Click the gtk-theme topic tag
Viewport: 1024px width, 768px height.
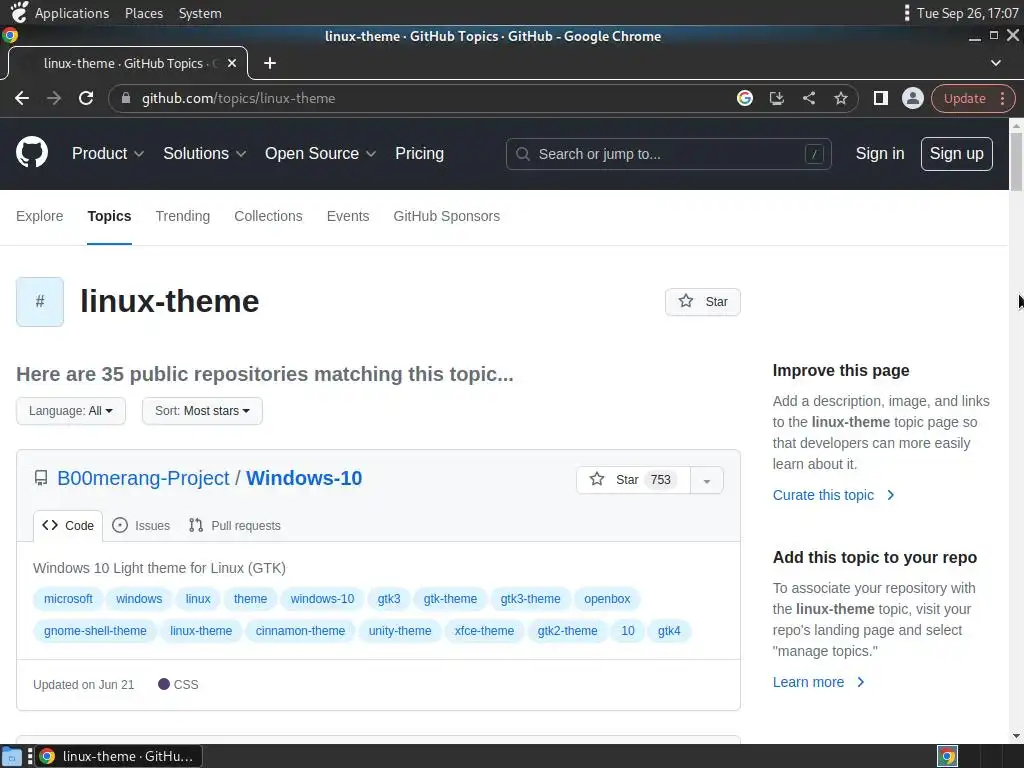450,599
